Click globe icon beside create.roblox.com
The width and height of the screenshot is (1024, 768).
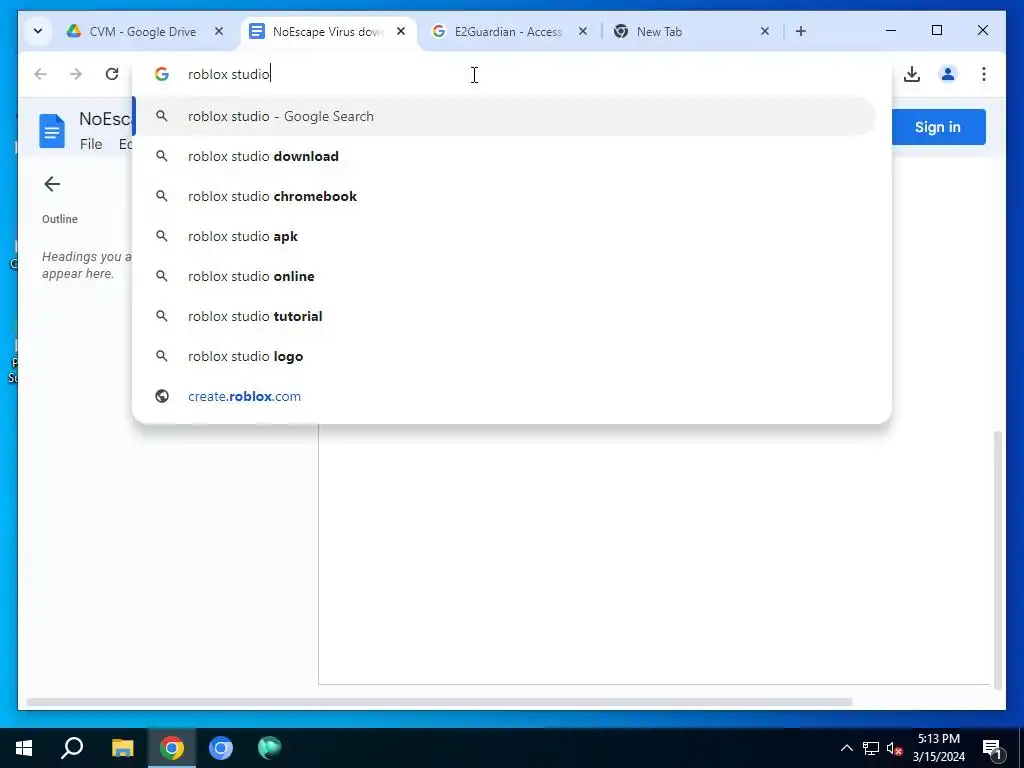pyautogui.click(x=162, y=396)
